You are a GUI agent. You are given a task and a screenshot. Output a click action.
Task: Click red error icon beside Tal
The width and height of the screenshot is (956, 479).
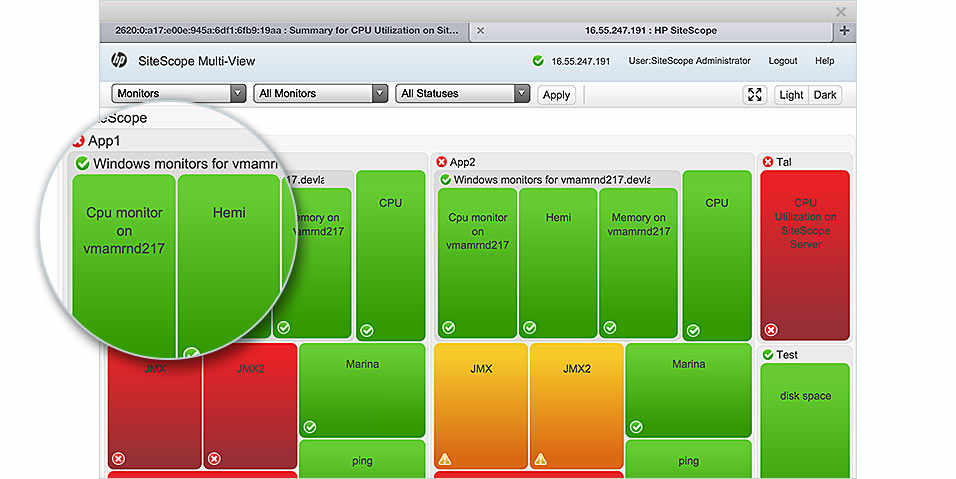(x=768, y=162)
